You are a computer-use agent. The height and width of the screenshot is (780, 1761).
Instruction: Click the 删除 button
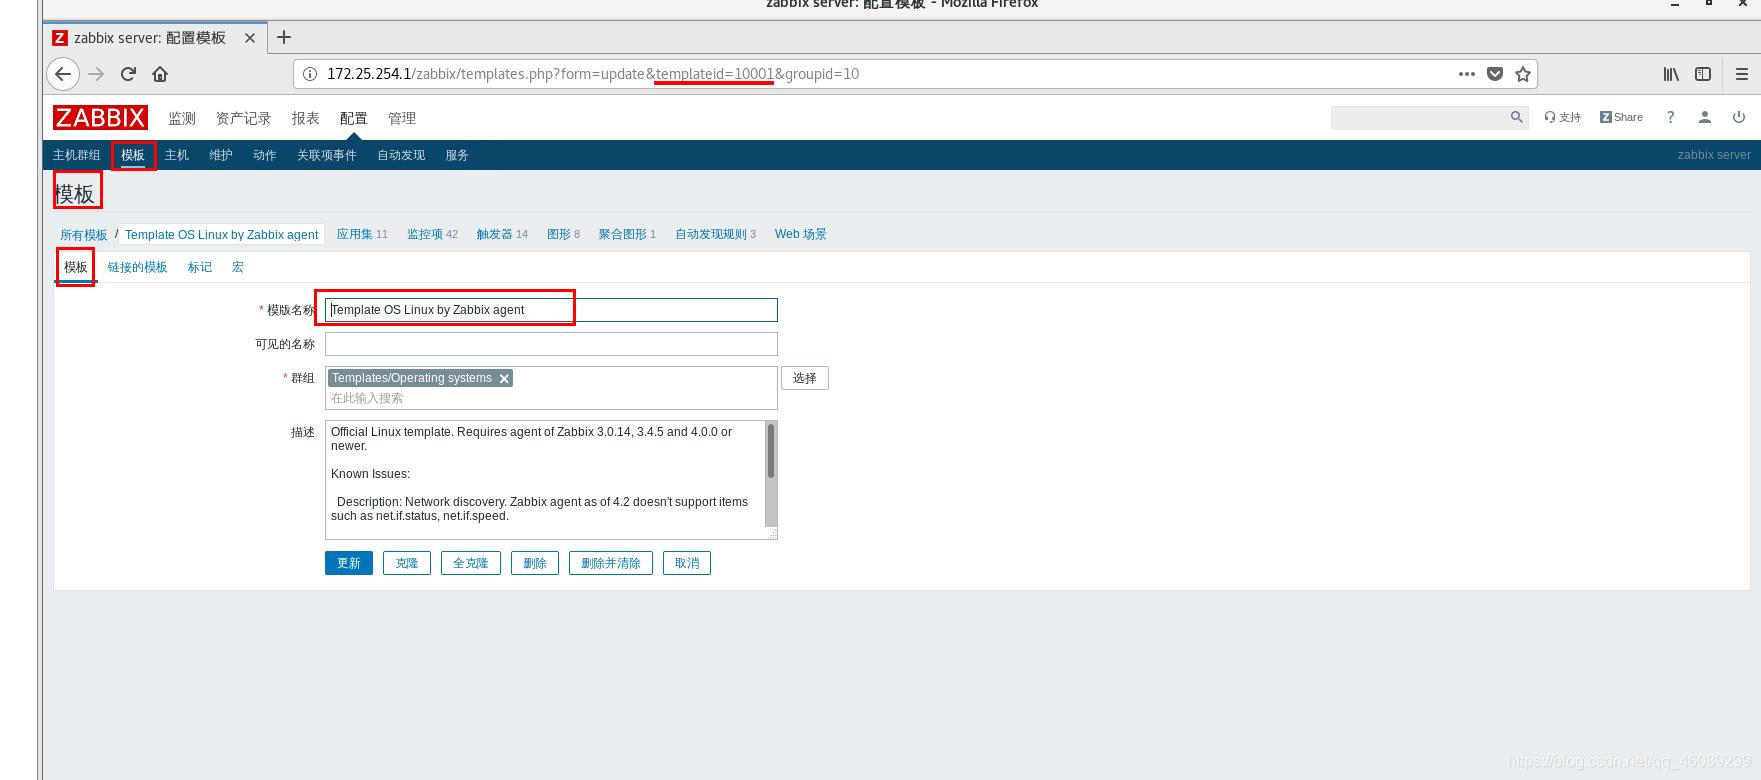[535, 563]
